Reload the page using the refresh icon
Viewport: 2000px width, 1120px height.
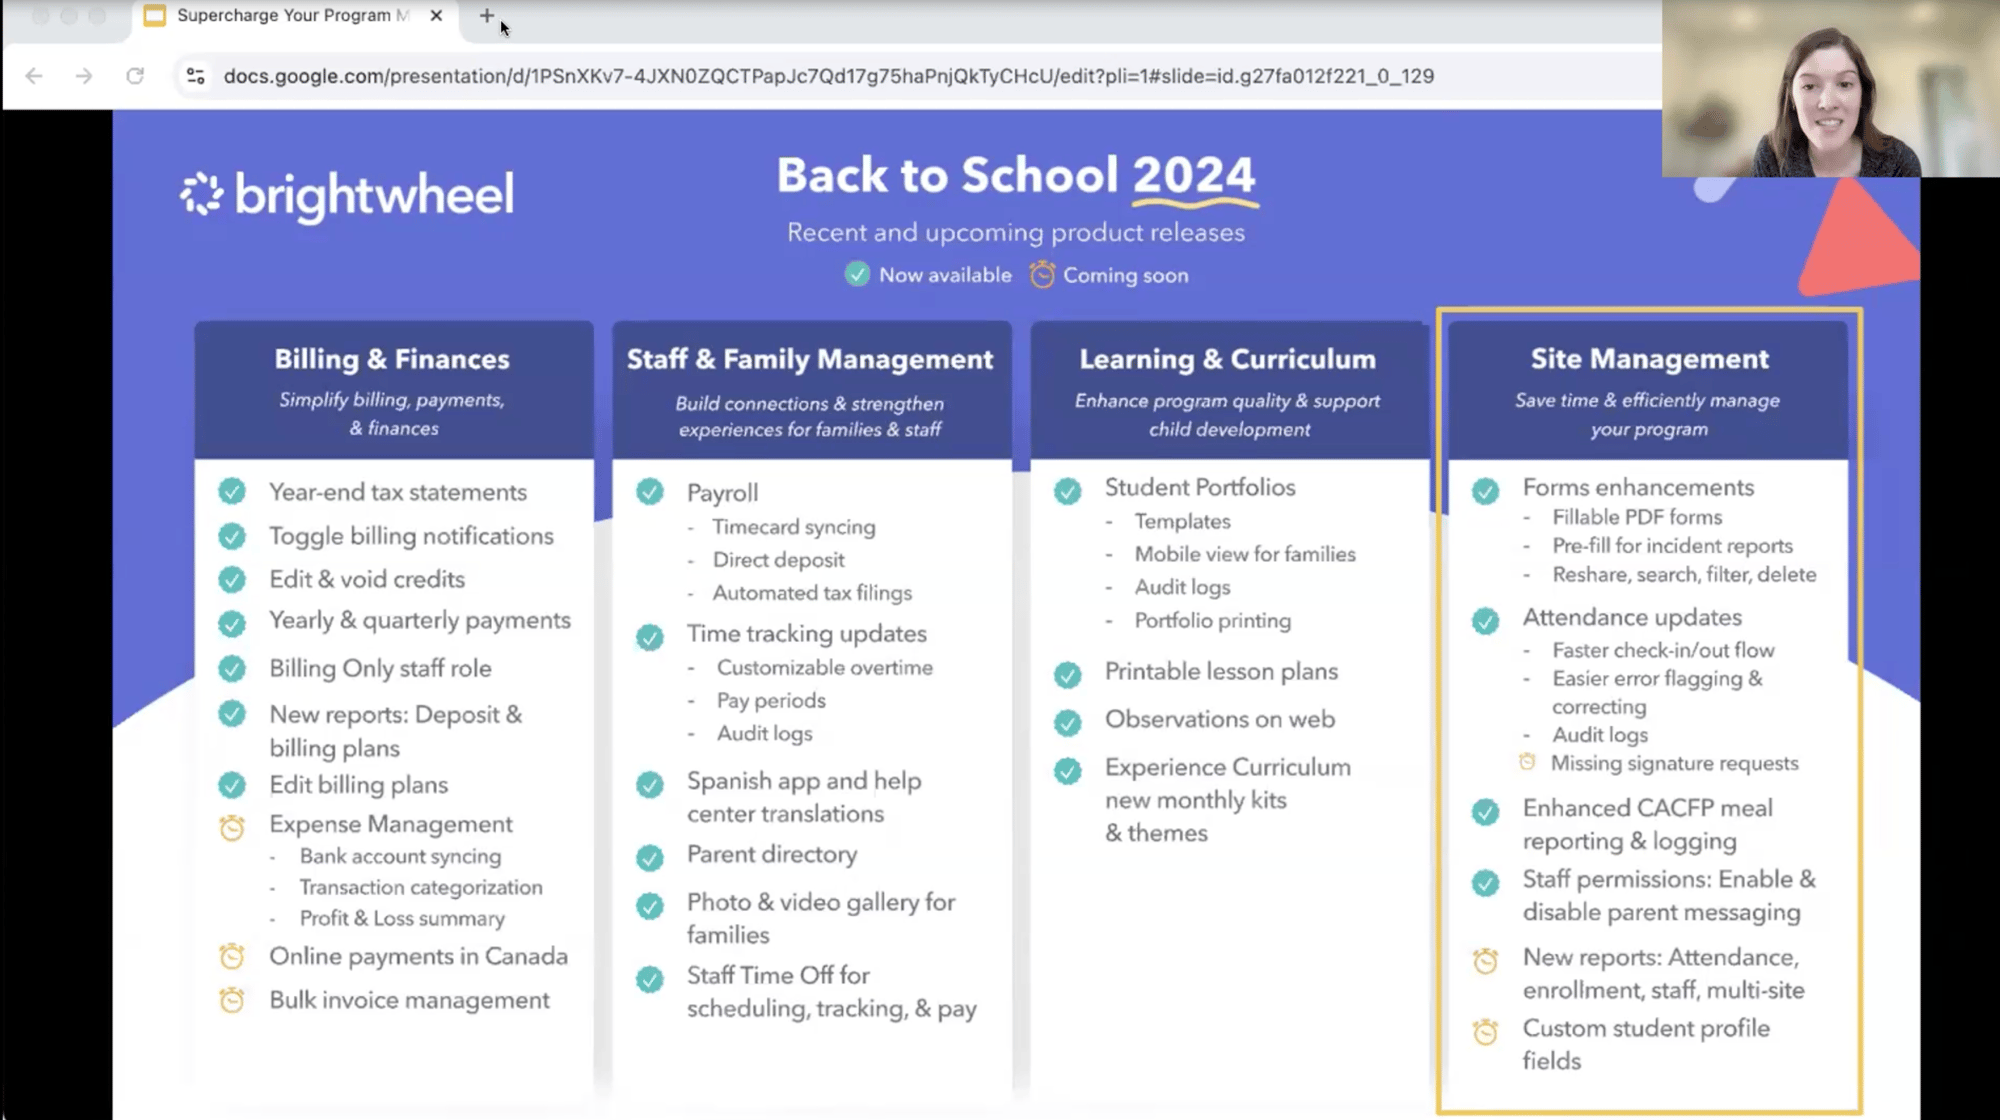tap(136, 75)
